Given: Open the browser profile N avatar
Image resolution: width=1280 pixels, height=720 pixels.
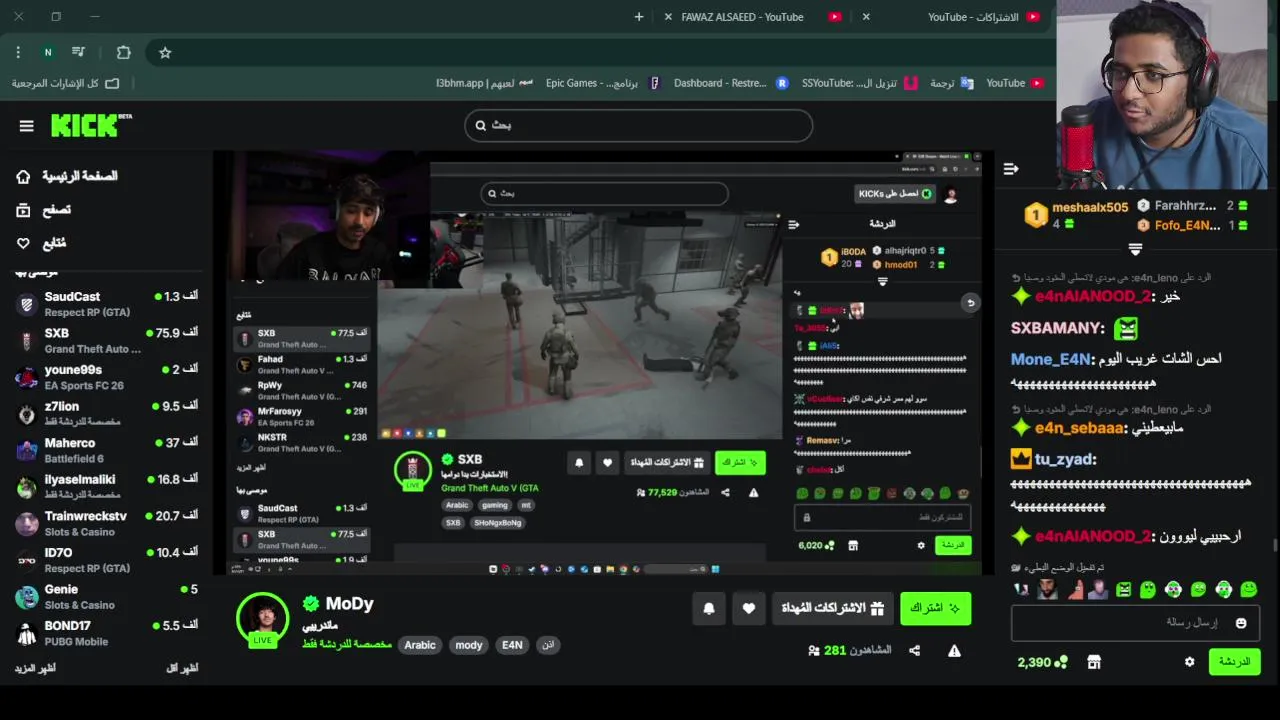Looking at the screenshot, I should [x=47, y=53].
